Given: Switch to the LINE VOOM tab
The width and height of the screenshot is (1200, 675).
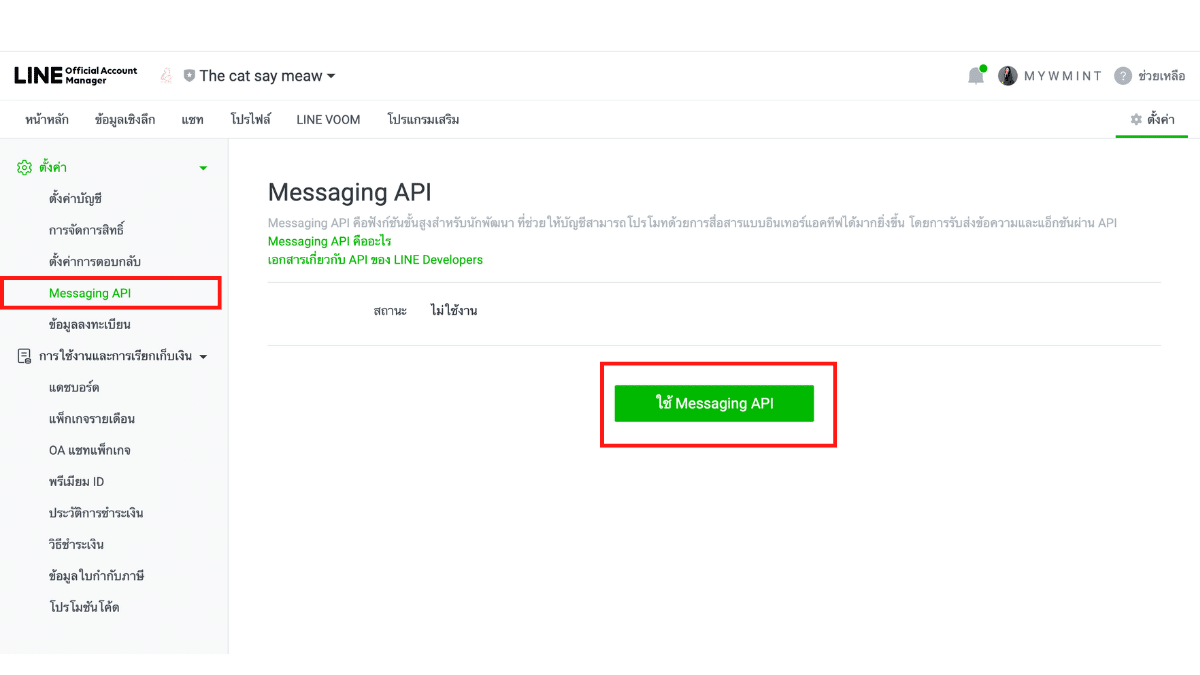Looking at the screenshot, I should pos(329,119).
